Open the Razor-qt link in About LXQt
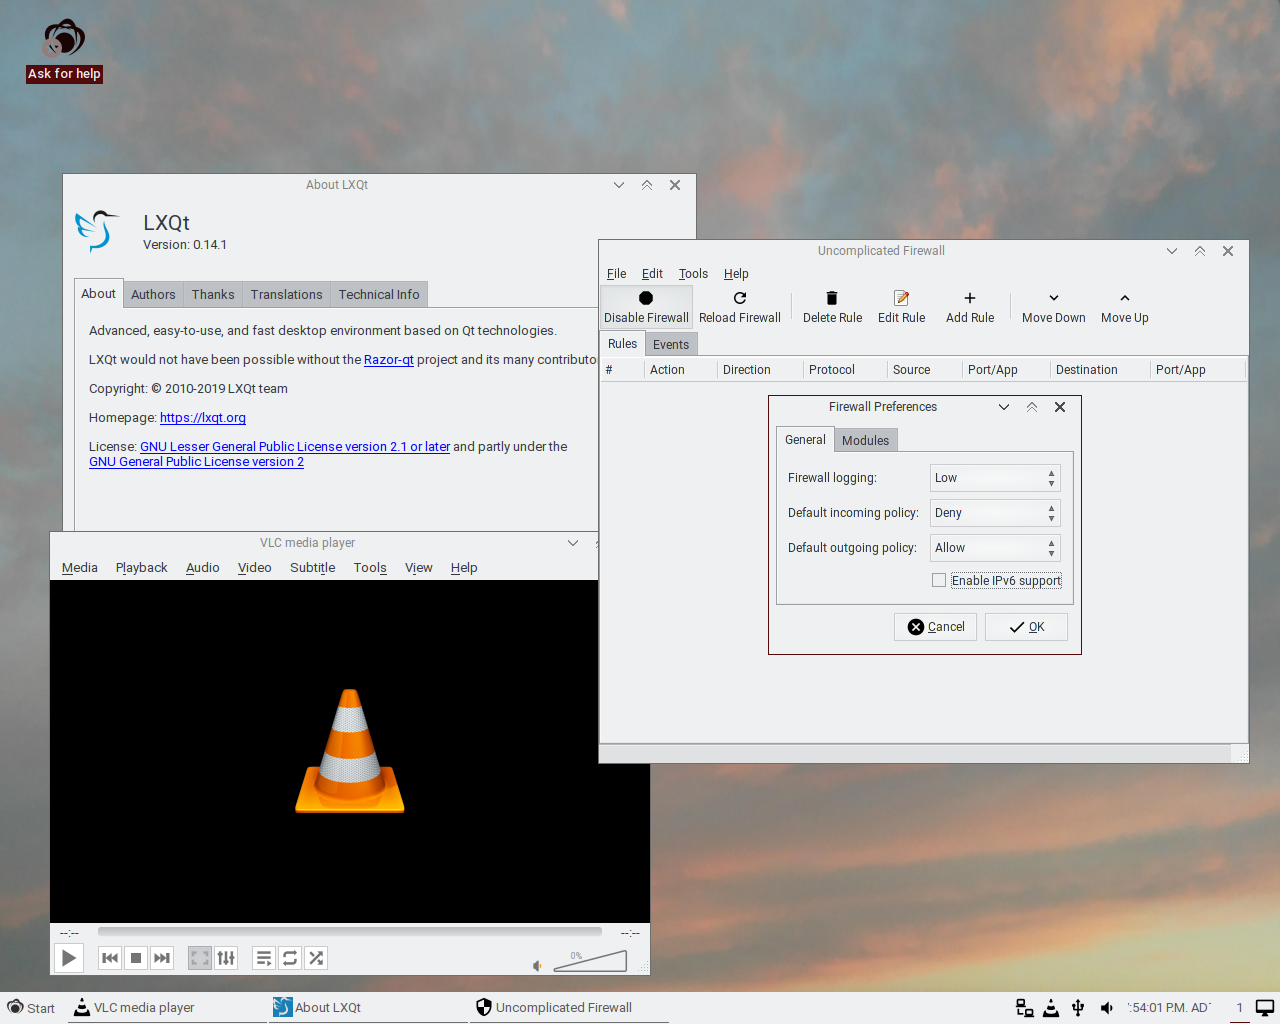Screen dimensions: 1280x1024 tap(389, 360)
